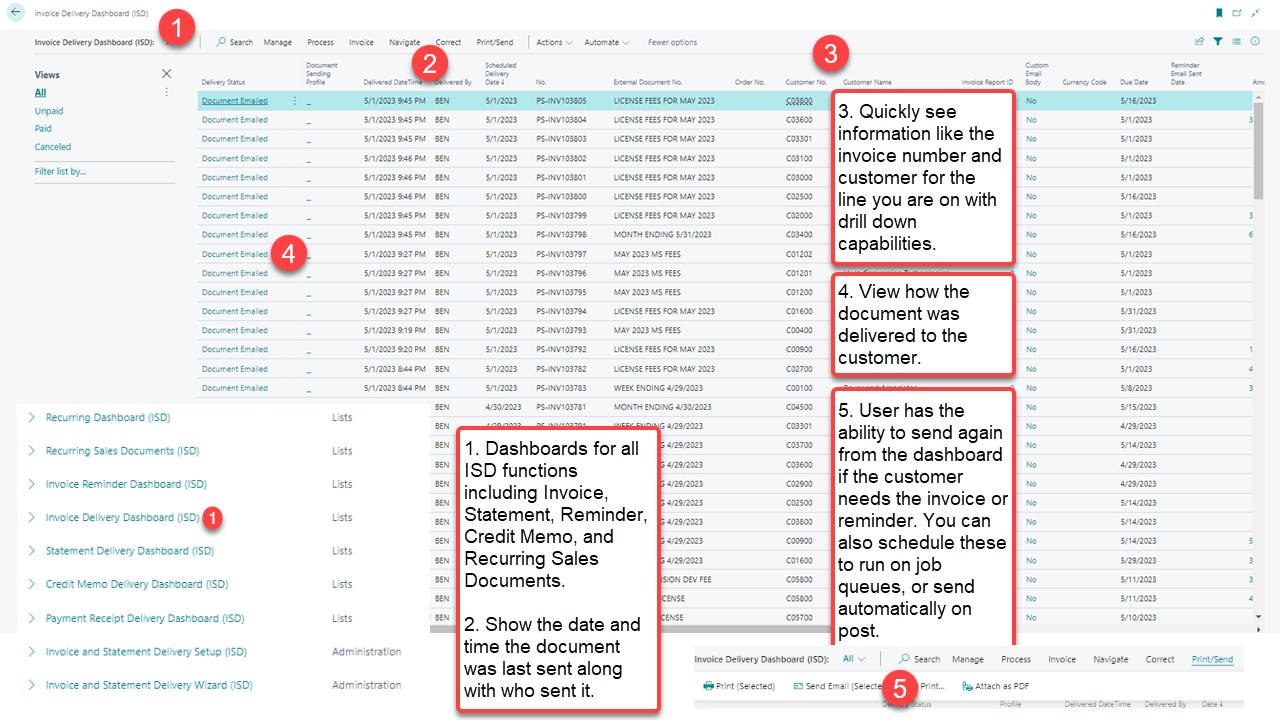
Task: Show the FactBox information icon
Action: (x=1255, y=42)
